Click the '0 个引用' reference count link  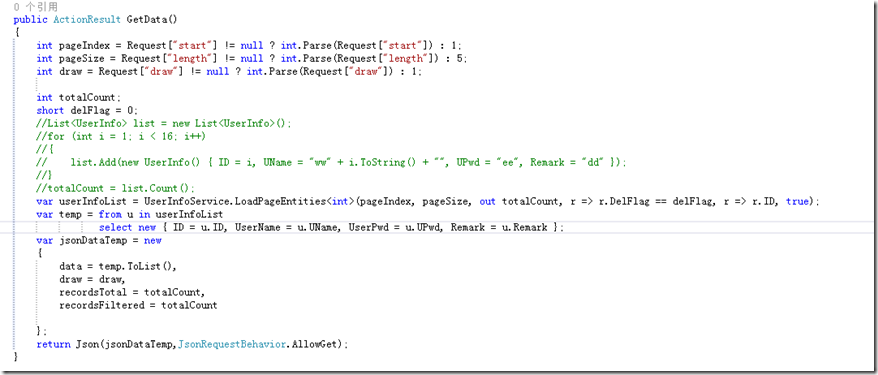36,7
